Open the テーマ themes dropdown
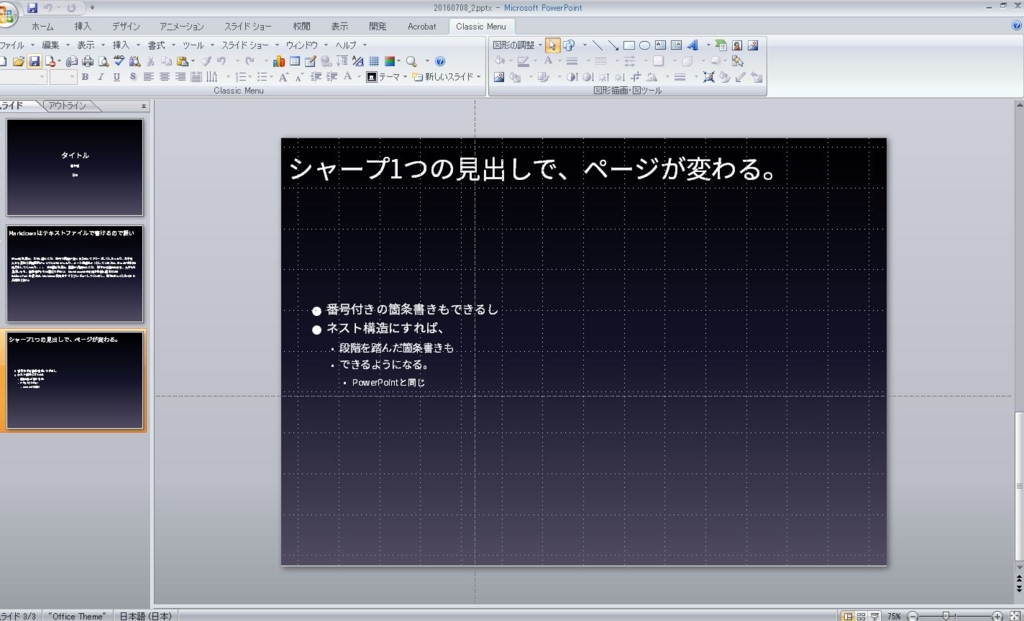The height and width of the screenshot is (621, 1024). click(x=386, y=77)
